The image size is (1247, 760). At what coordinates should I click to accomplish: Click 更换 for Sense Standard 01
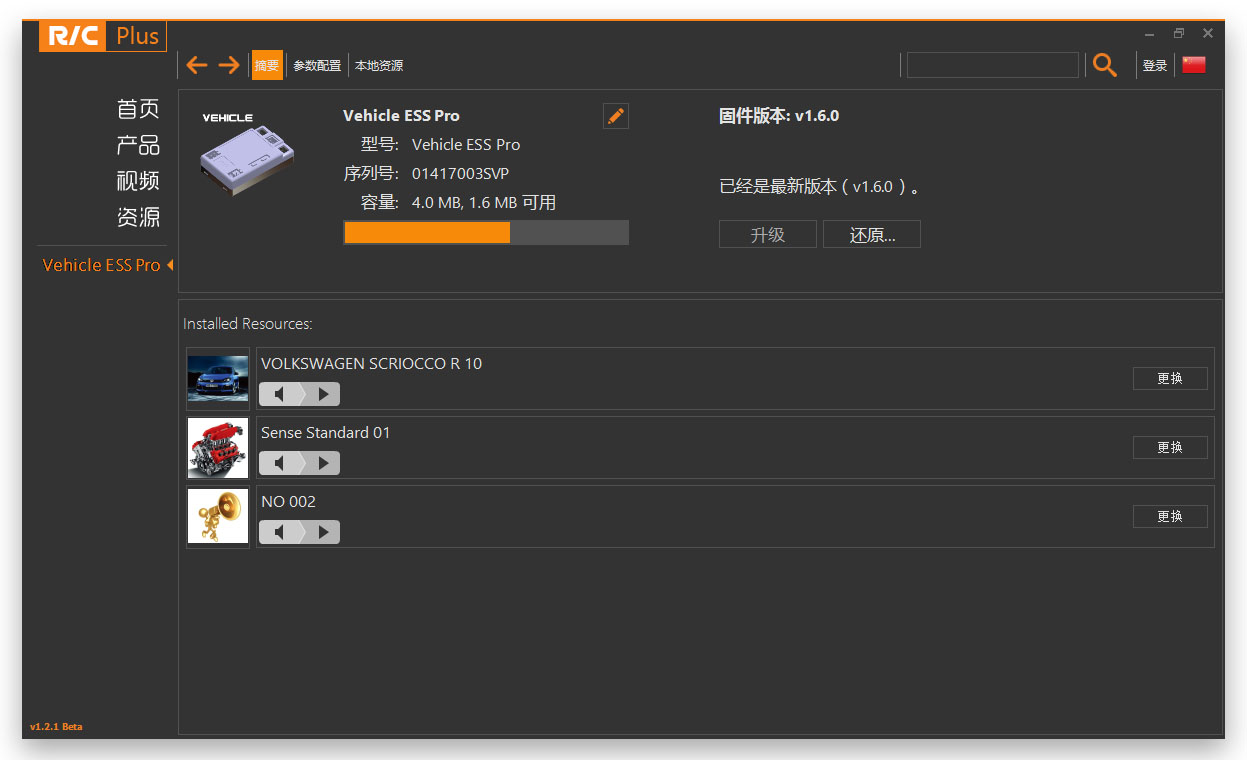1170,448
